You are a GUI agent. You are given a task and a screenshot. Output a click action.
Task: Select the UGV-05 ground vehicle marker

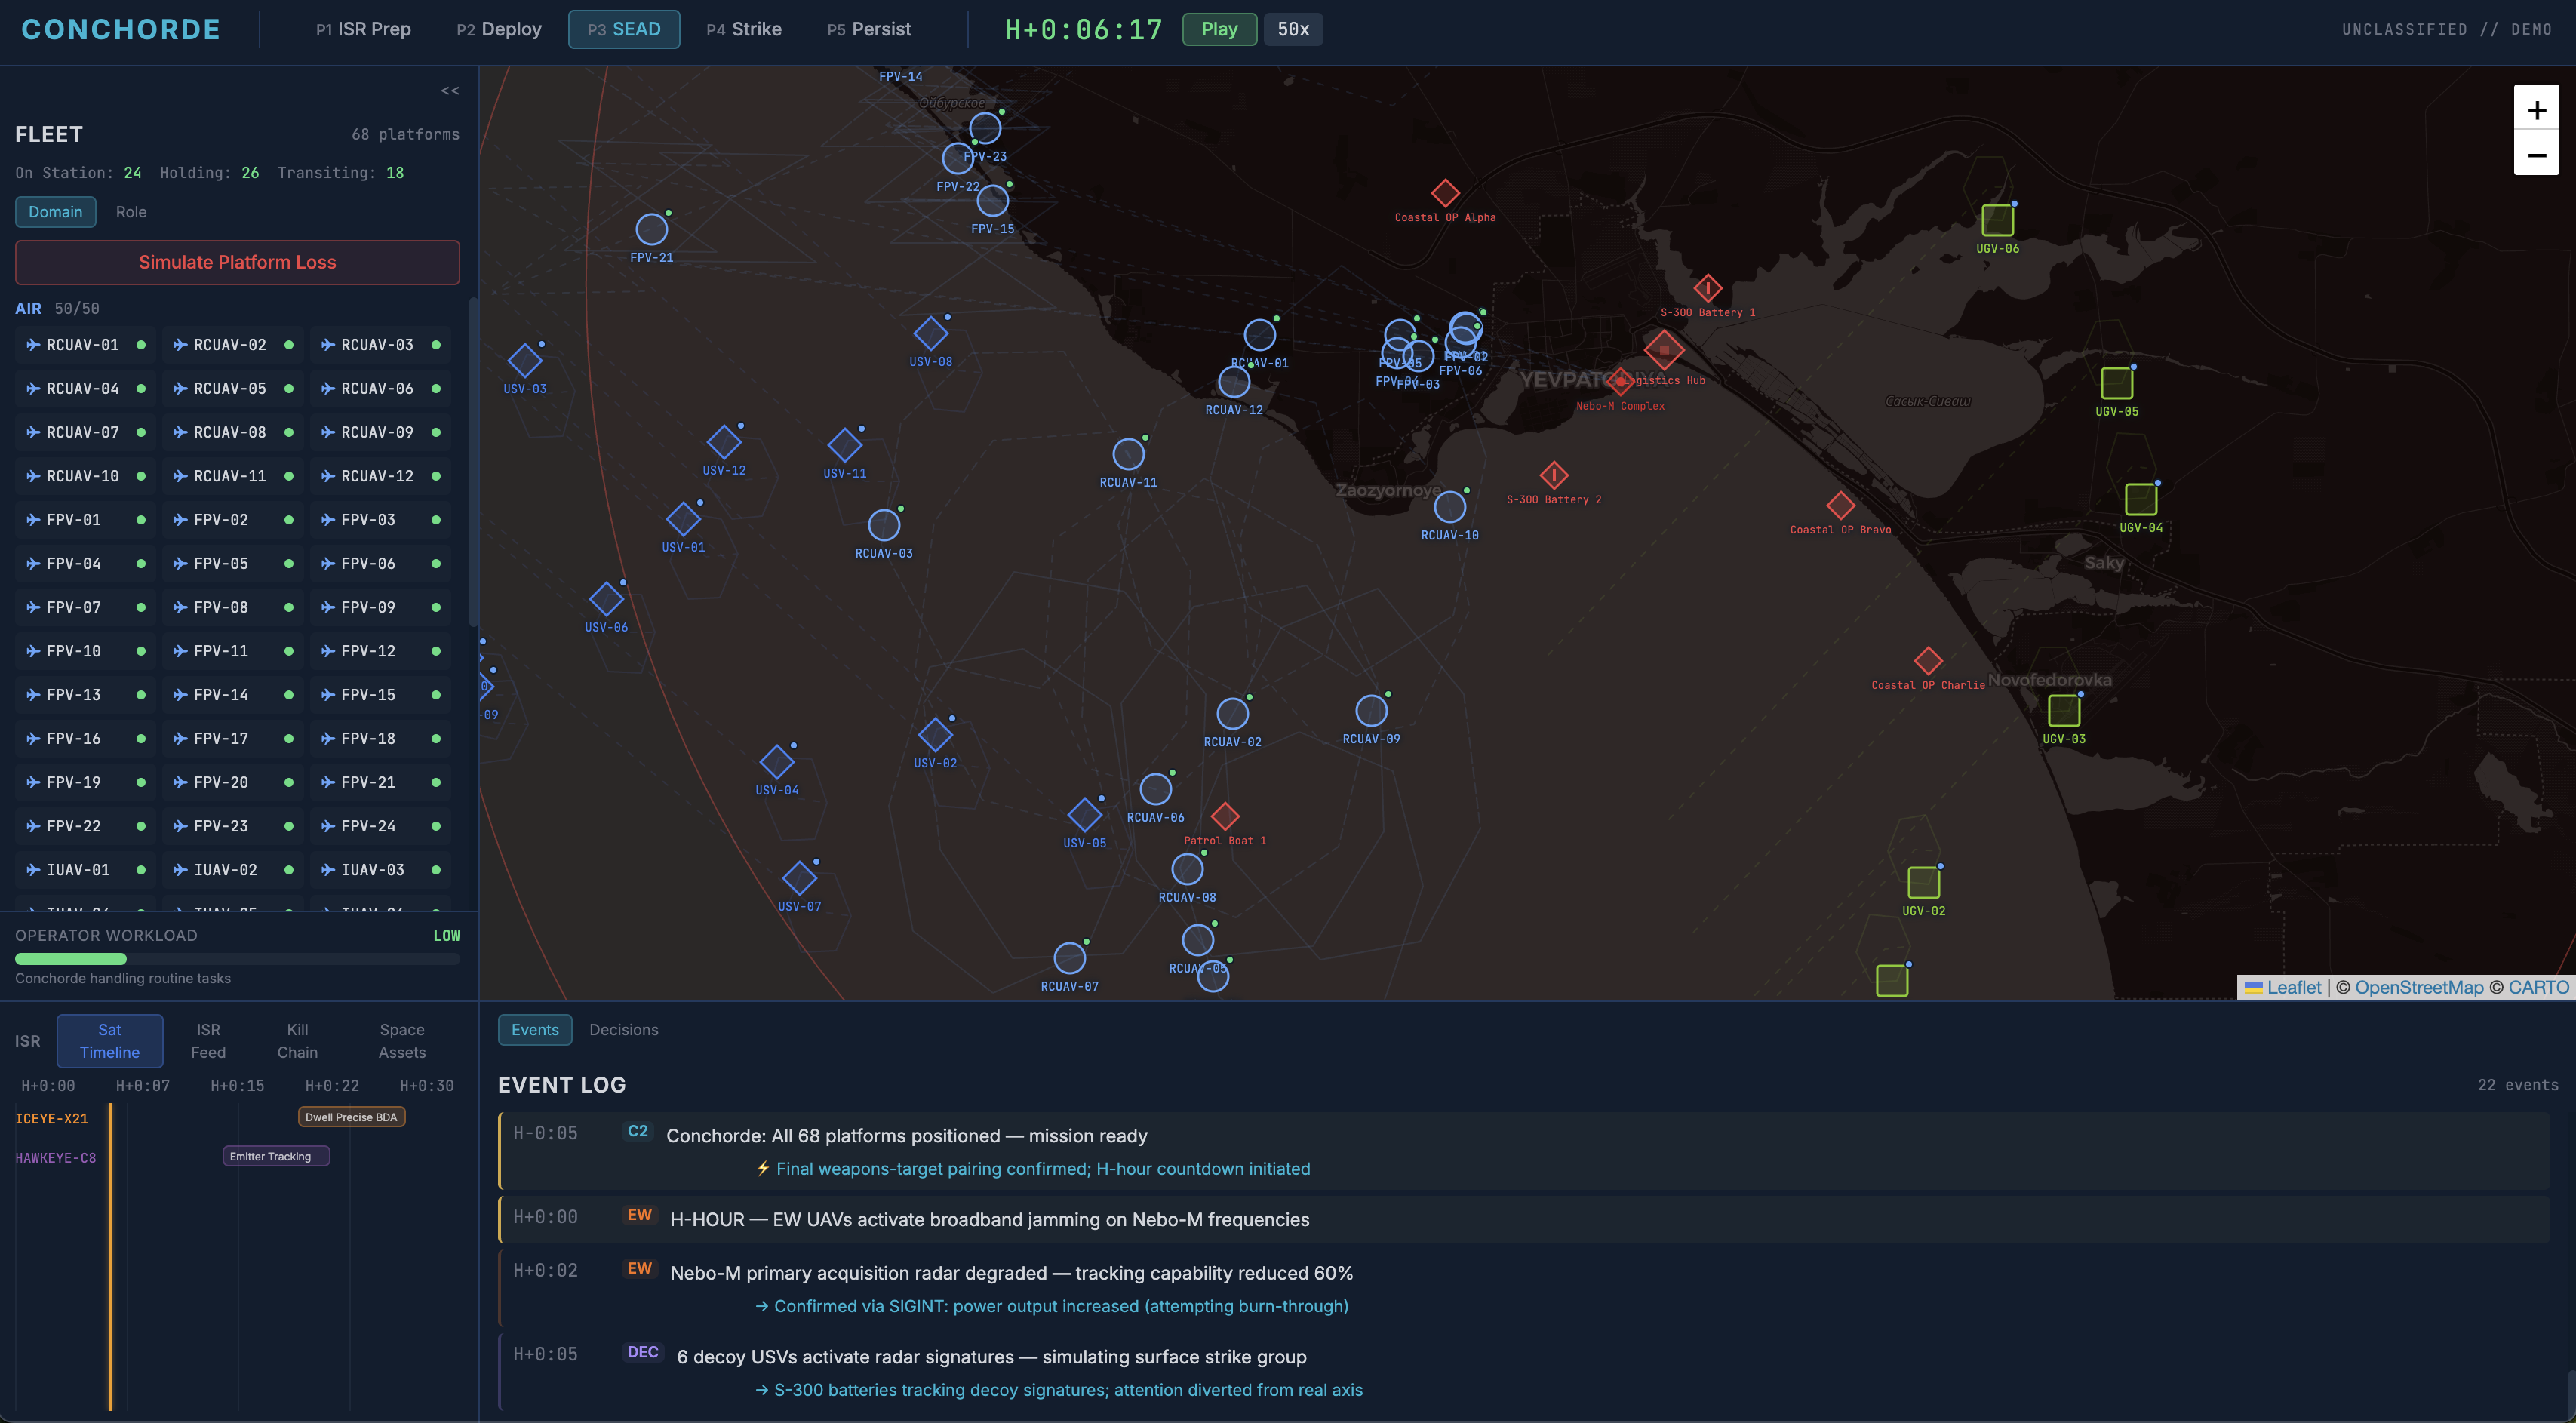tap(2119, 383)
